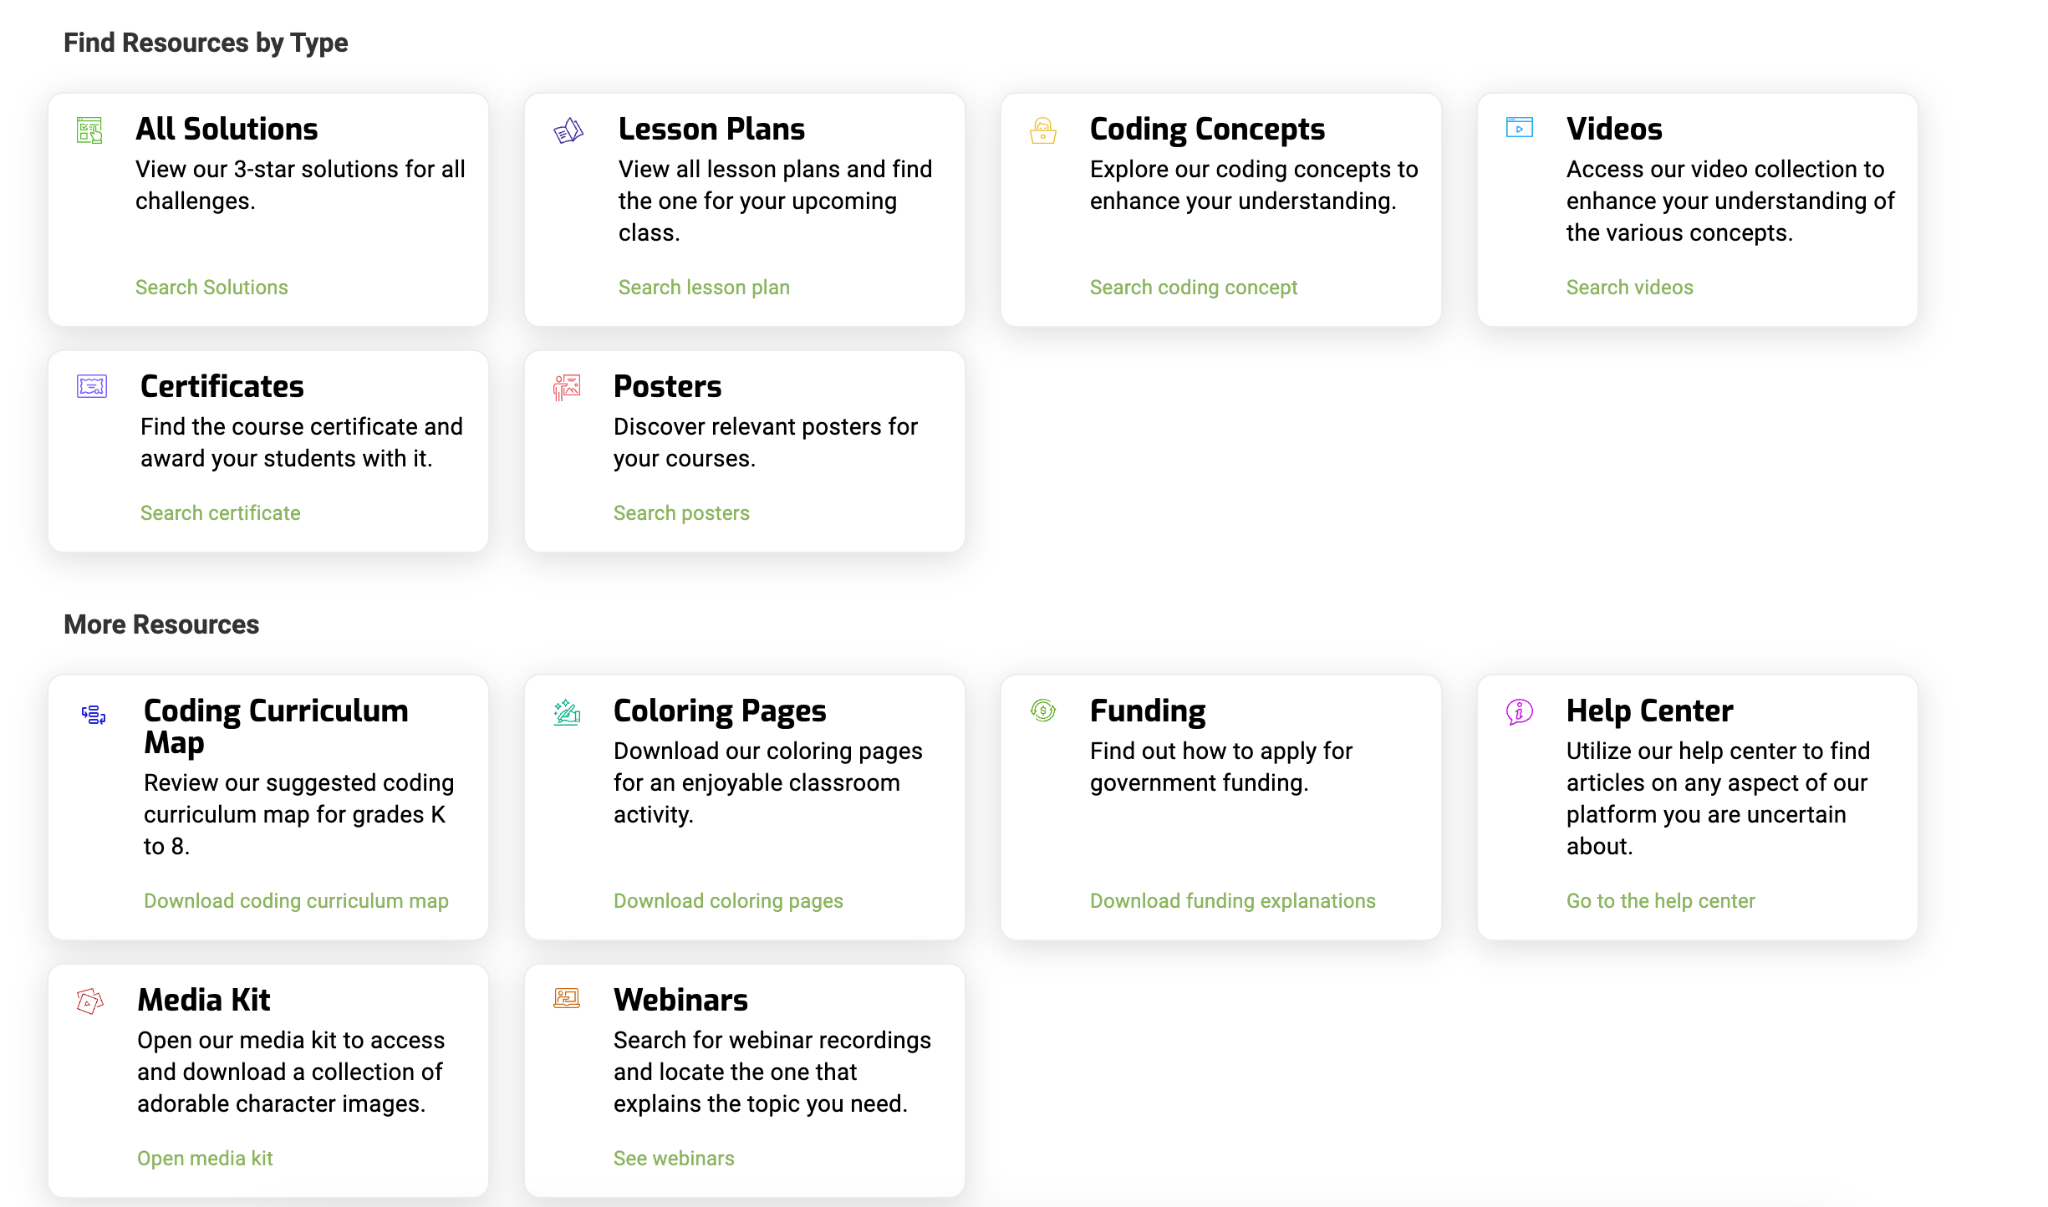This screenshot has width=2048, height=1207.
Task: Click the Help Center info icon
Action: [x=1519, y=712]
